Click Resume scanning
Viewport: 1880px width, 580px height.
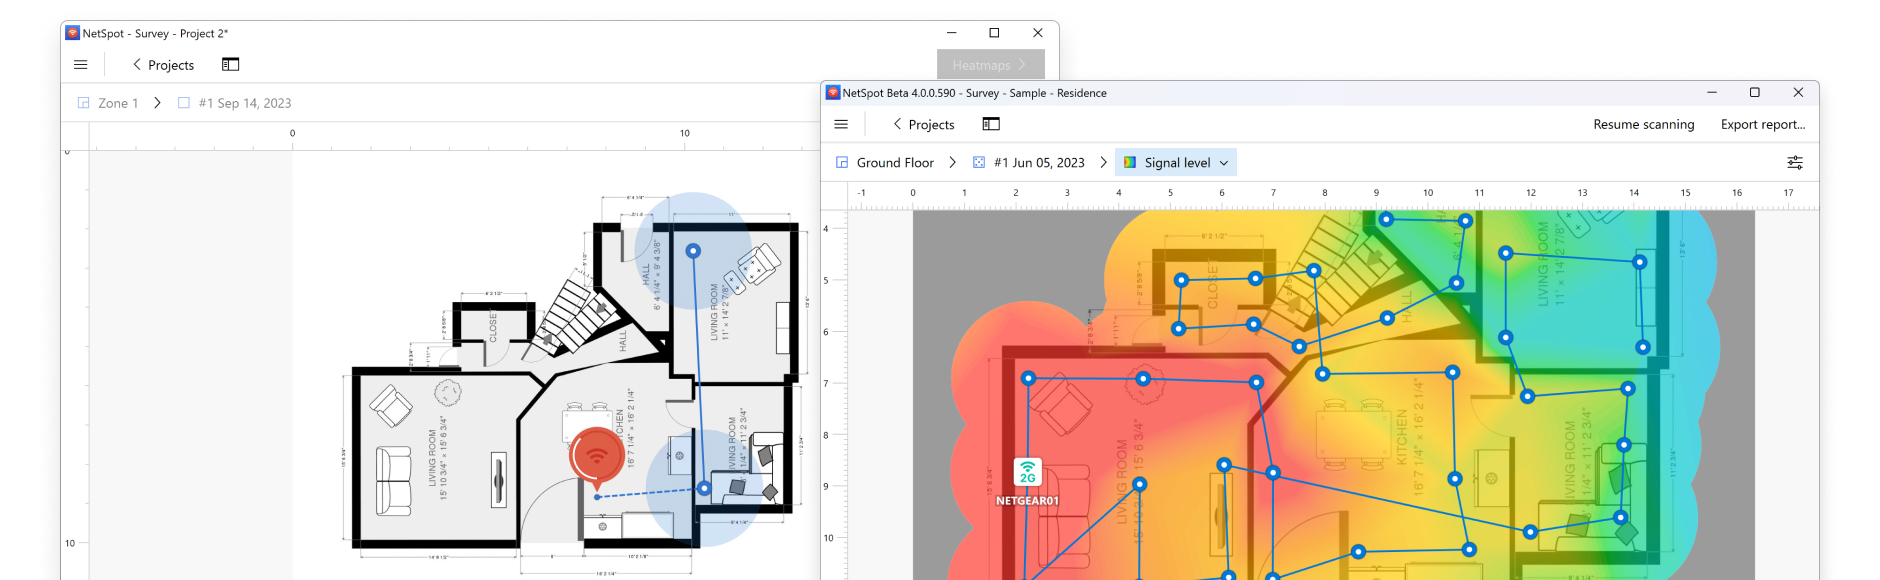click(1644, 125)
